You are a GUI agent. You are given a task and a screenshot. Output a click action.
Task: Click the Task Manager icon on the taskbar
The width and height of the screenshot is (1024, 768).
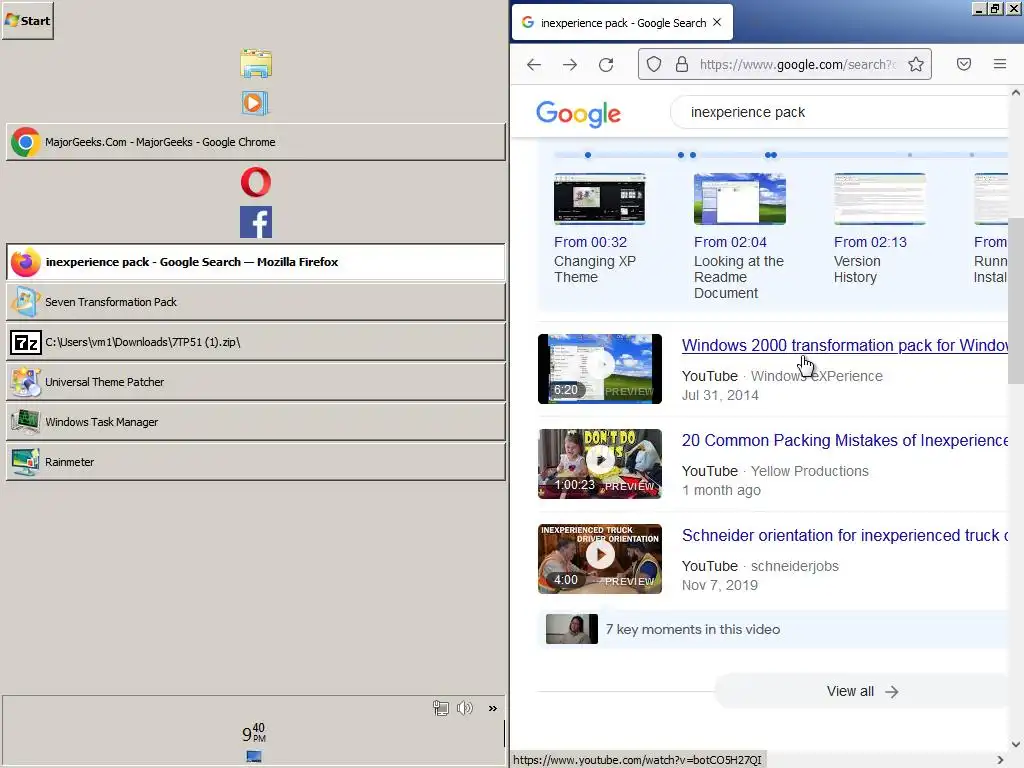25,422
